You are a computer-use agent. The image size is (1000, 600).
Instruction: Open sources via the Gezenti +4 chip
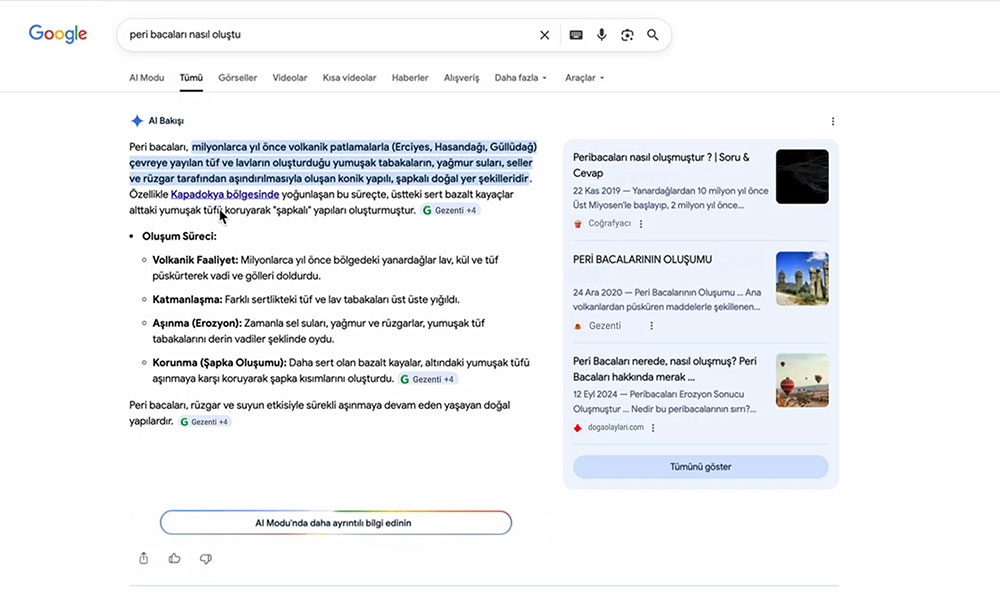pos(450,211)
